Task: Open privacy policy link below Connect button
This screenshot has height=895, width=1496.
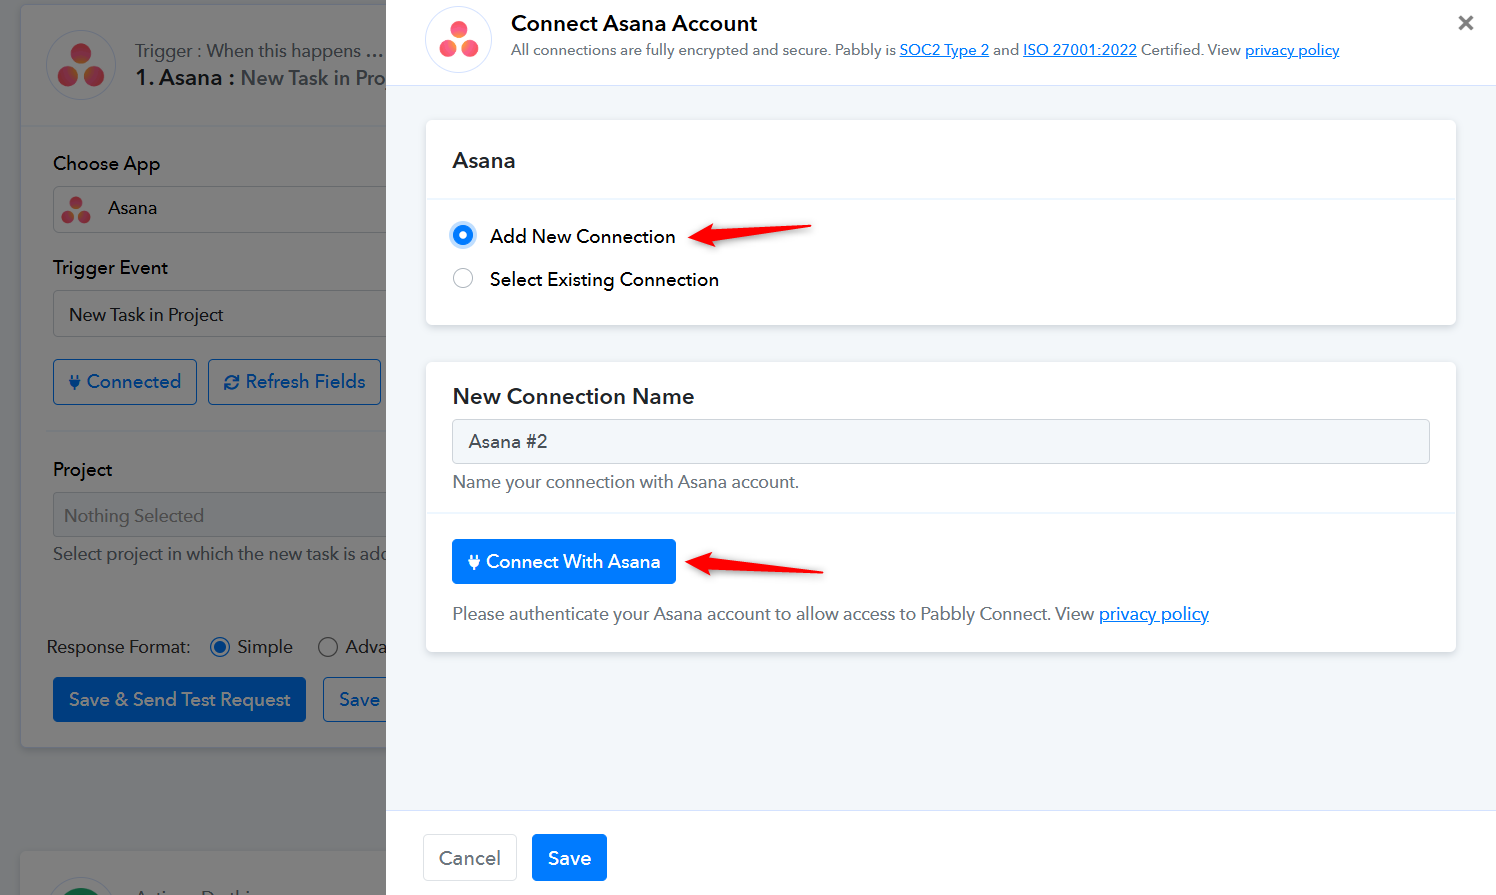Action: tap(1153, 614)
